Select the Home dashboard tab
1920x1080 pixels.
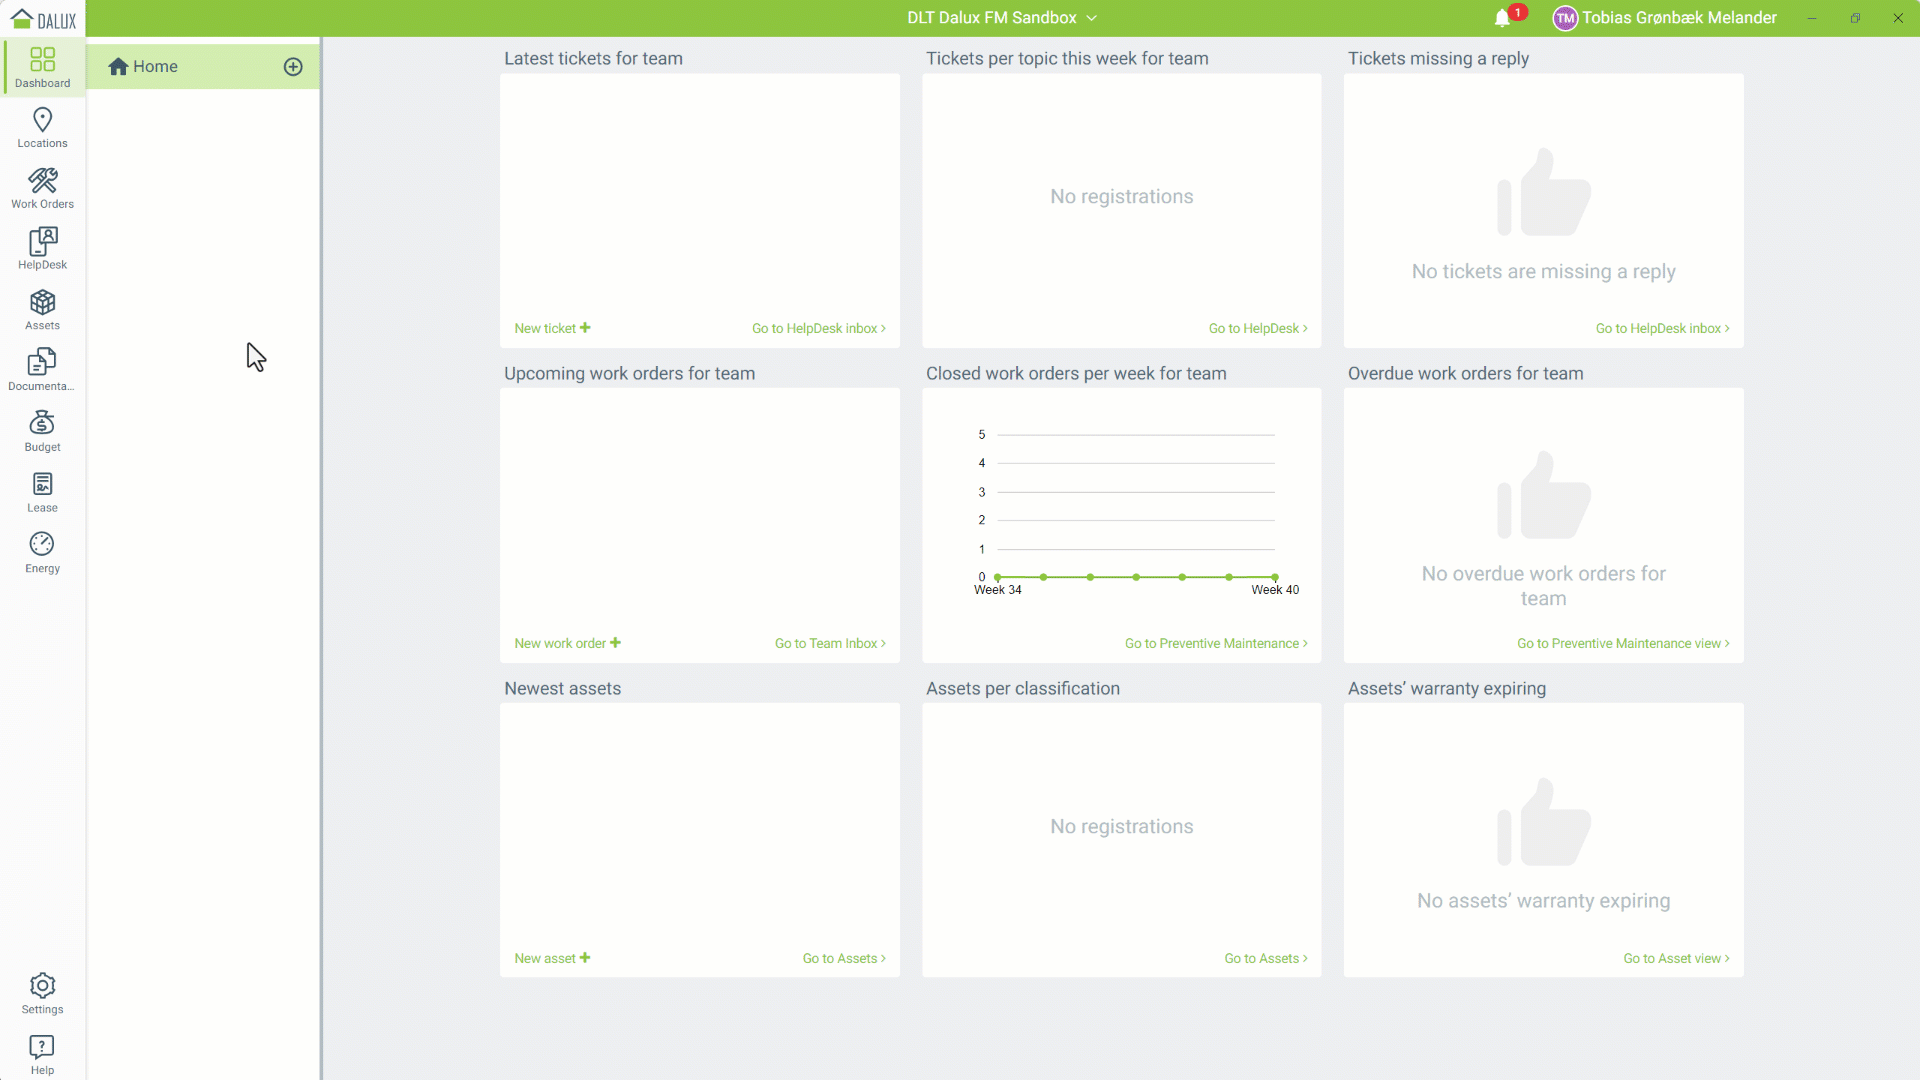[x=155, y=67]
